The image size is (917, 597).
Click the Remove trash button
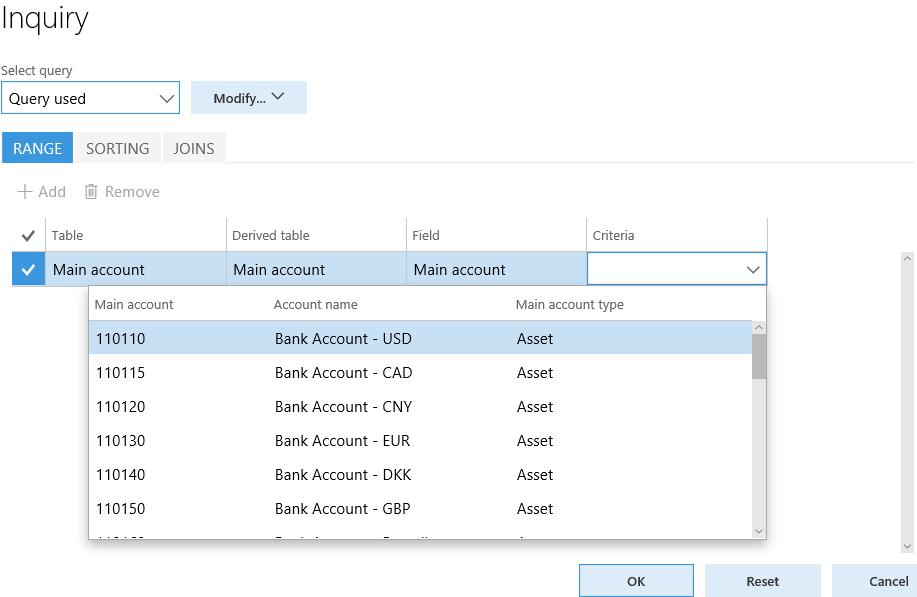pos(122,192)
